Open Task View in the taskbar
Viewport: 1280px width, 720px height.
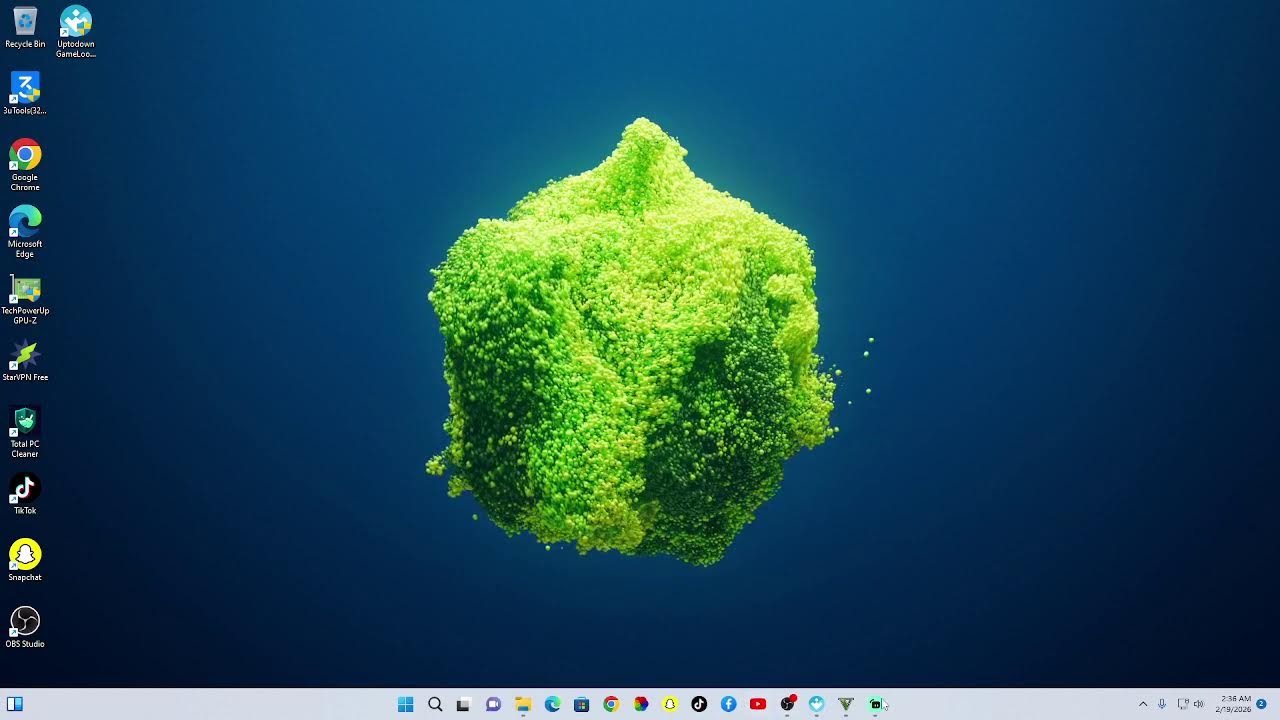pos(463,704)
